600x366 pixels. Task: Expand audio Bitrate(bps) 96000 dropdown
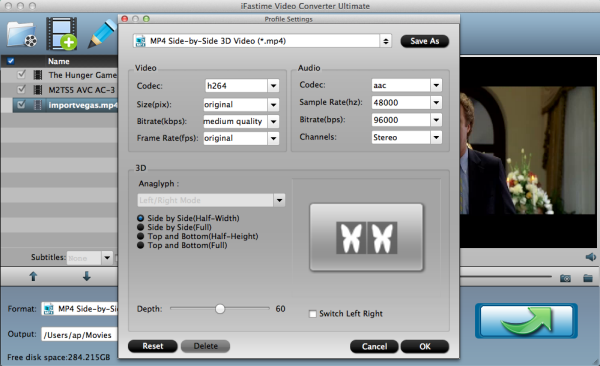click(x=436, y=120)
